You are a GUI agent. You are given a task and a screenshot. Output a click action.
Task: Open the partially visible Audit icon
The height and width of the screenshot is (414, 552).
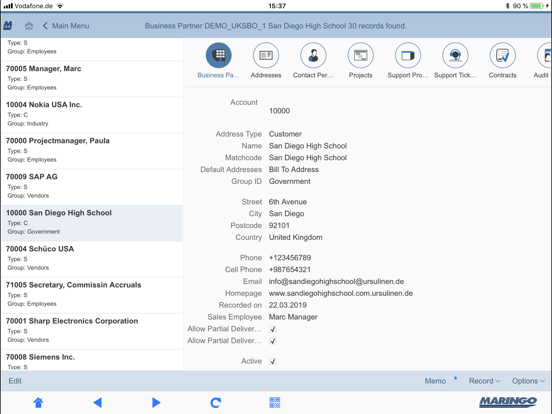coord(544,55)
